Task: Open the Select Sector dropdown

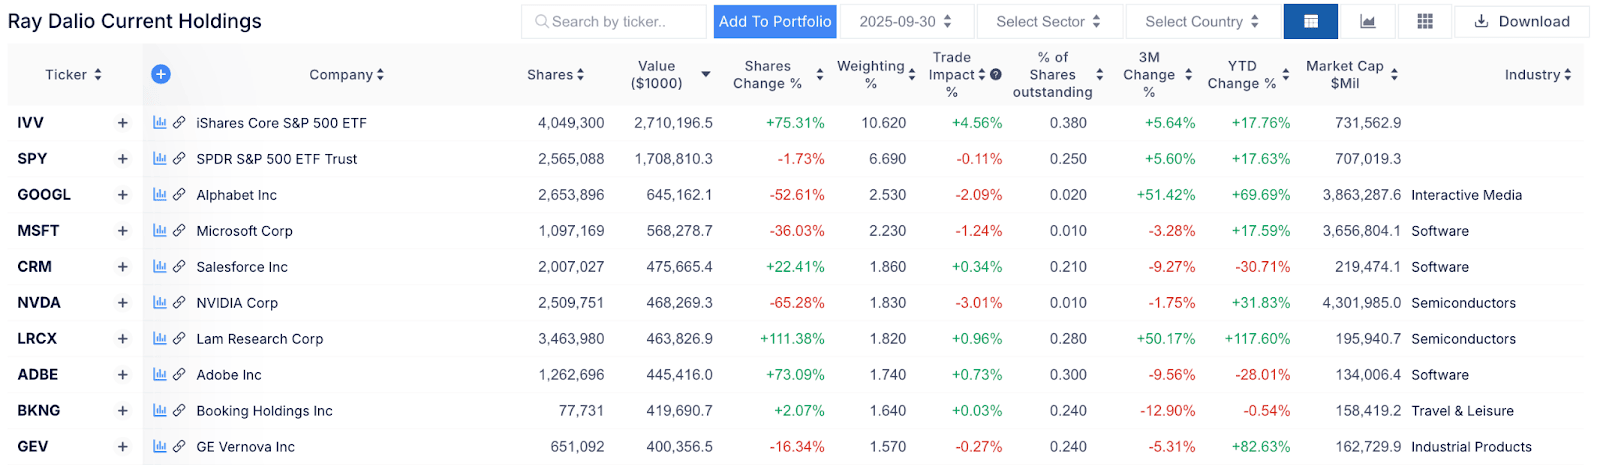Action: pos(1048,22)
